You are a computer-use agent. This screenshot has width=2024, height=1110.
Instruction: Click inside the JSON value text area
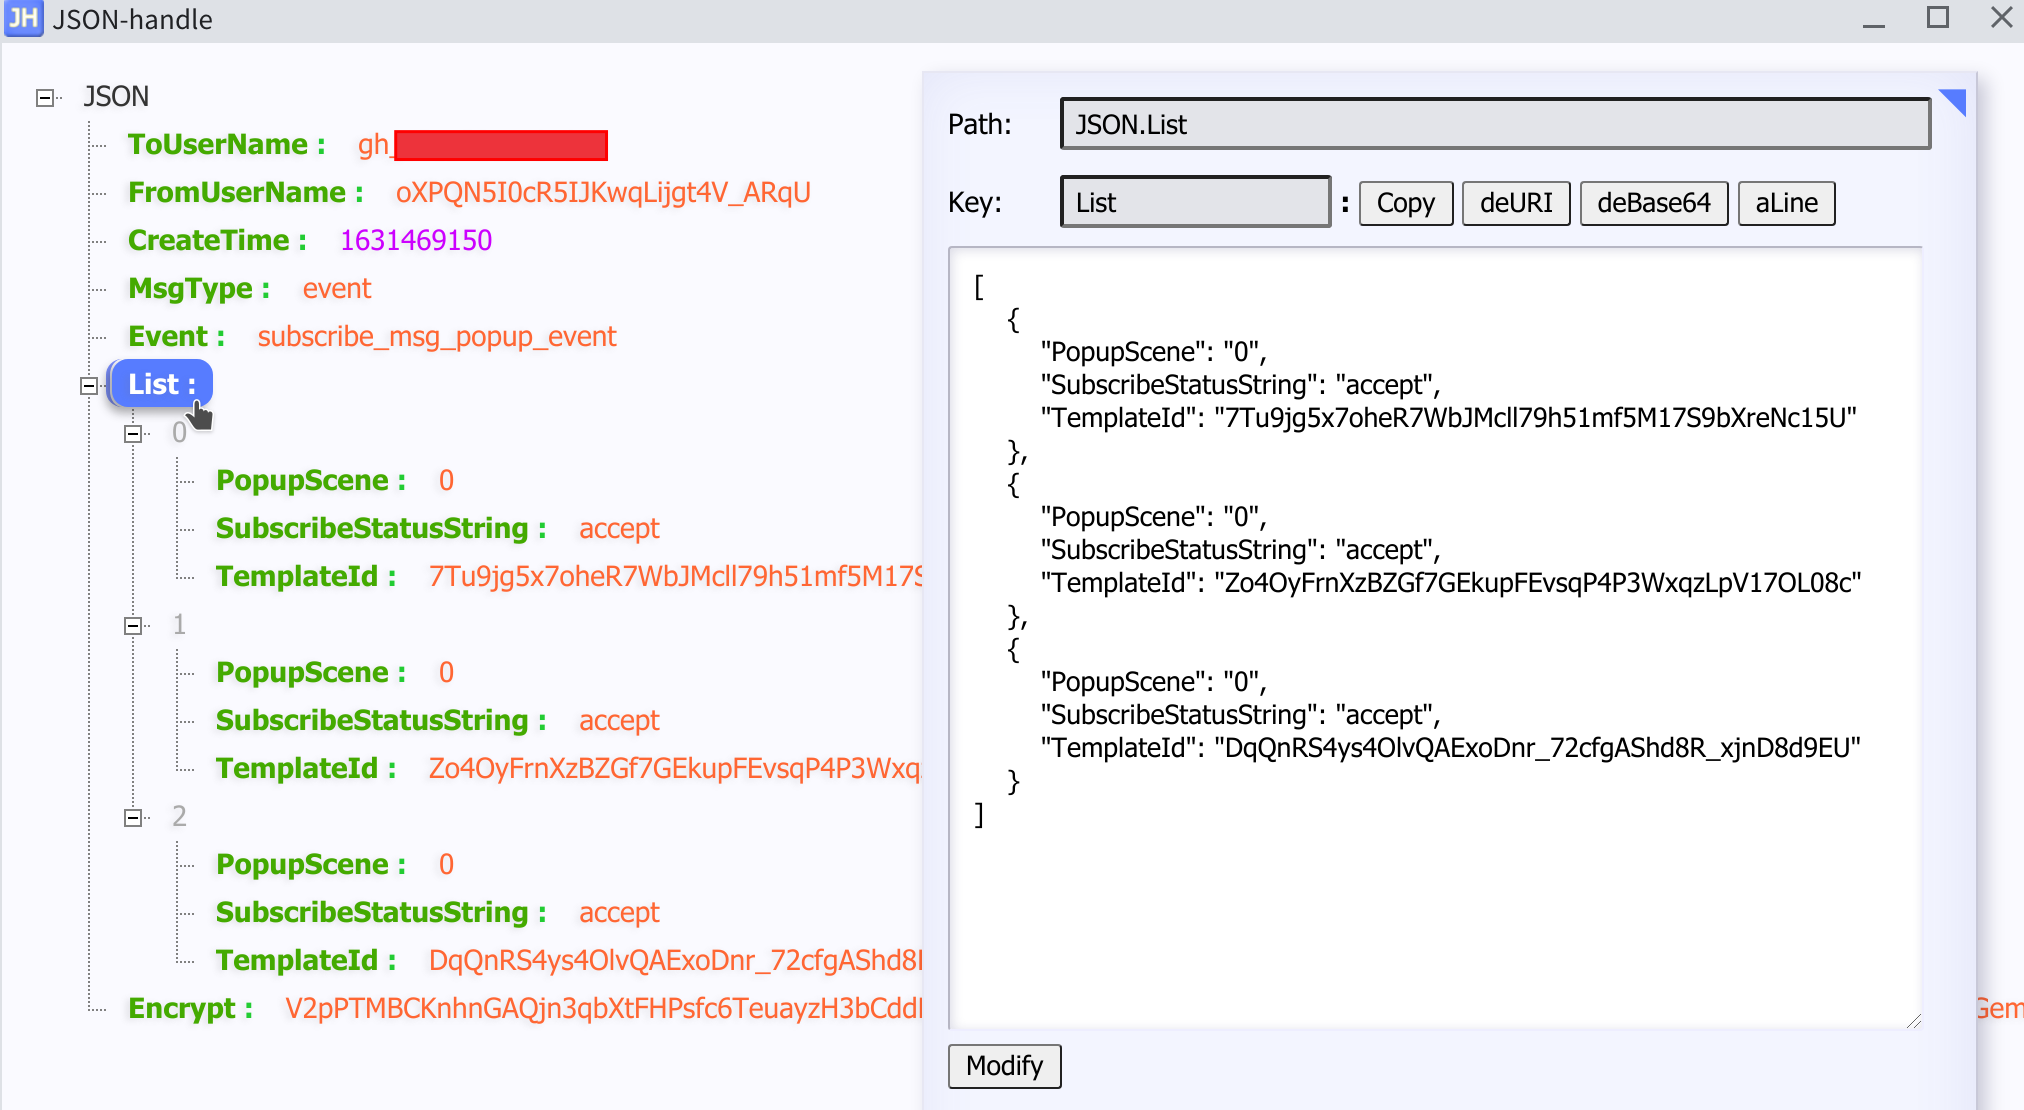[x=1434, y=900]
